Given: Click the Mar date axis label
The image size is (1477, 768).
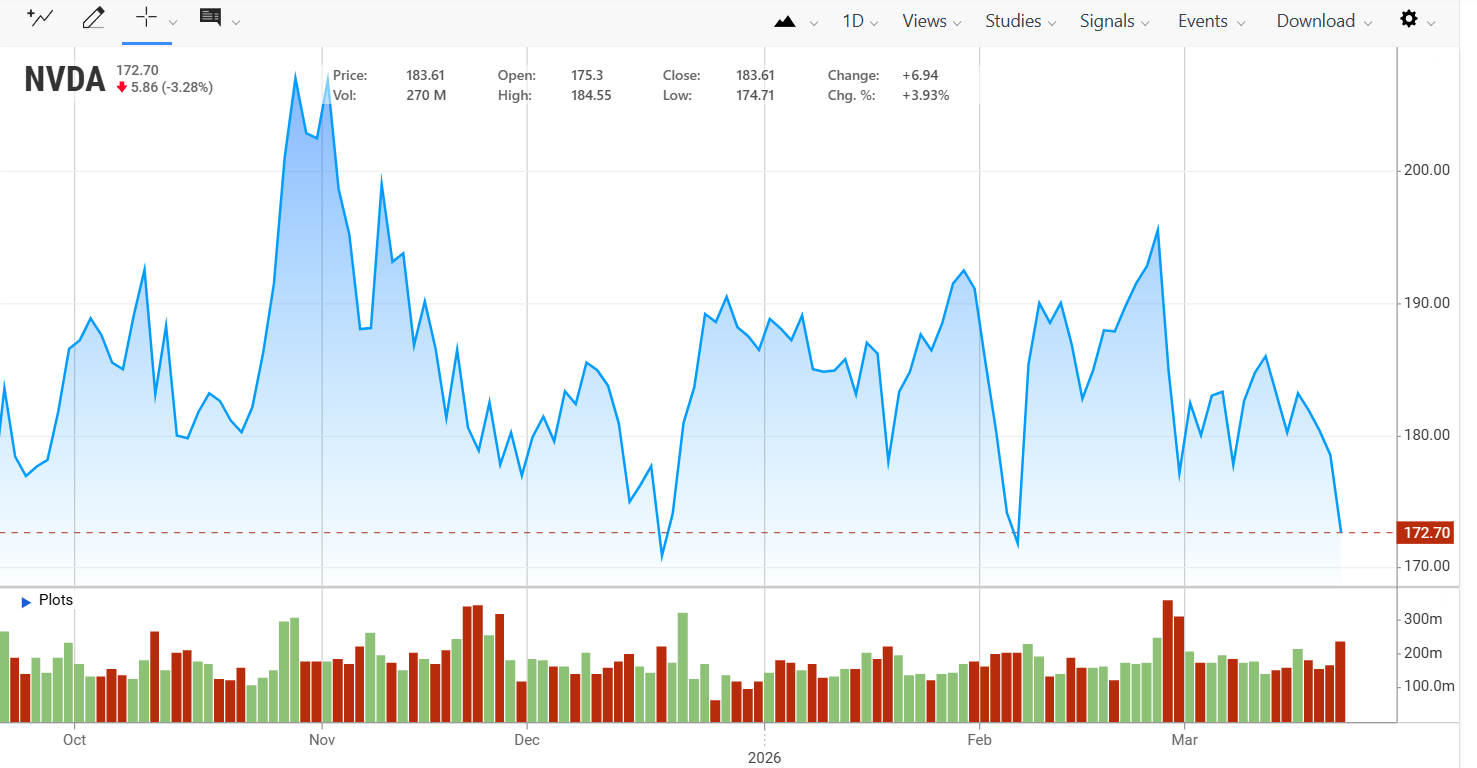Looking at the screenshot, I should coord(1184,740).
